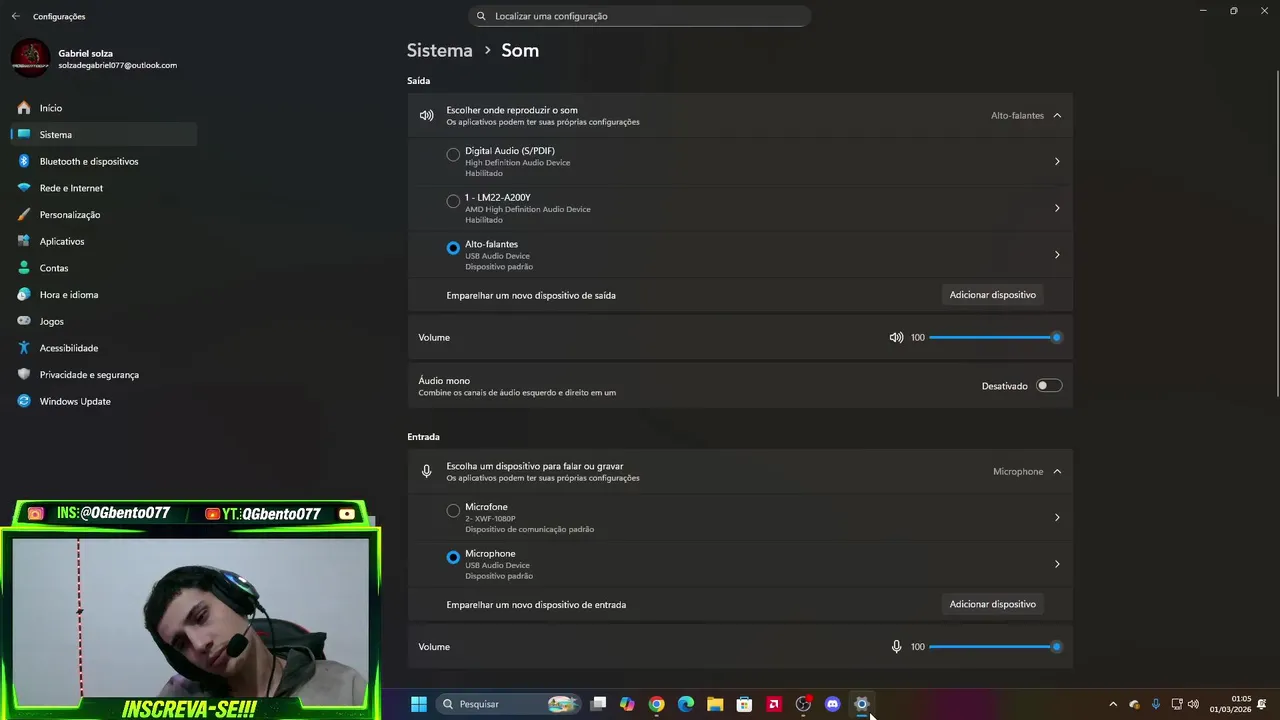1280x720 pixels.
Task: Click the Sistema sidebar entry
Action: tap(104, 135)
